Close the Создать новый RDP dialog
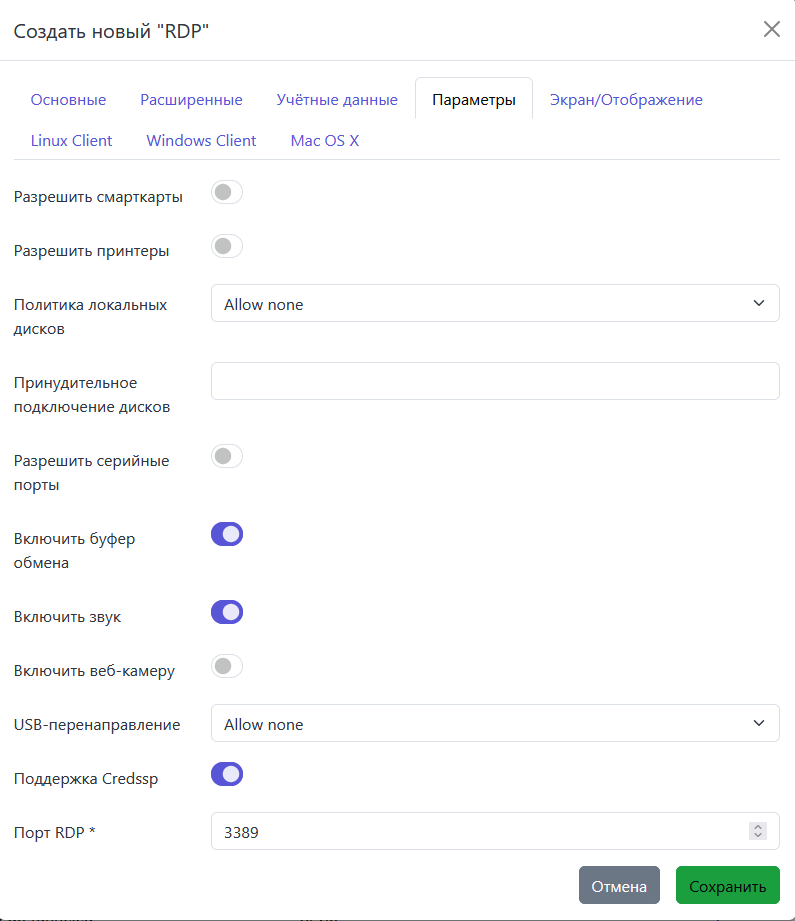The height and width of the screenshot is (921, 795). [x=771, y=29]
